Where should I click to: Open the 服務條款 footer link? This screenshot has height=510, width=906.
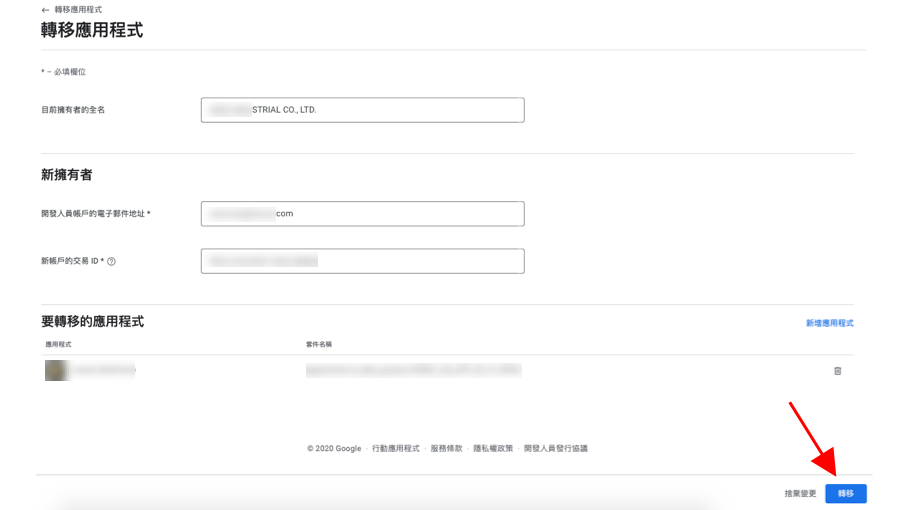point(446,449)
